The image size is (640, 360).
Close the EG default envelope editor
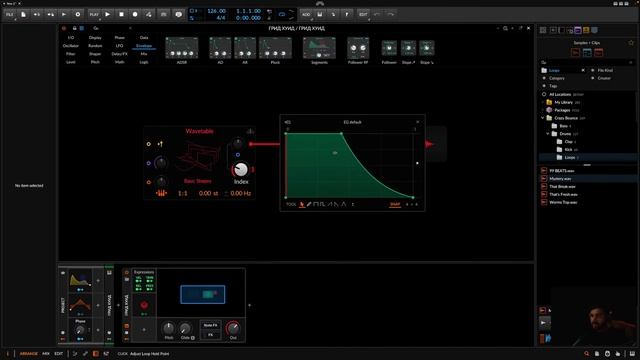[417, 122]
